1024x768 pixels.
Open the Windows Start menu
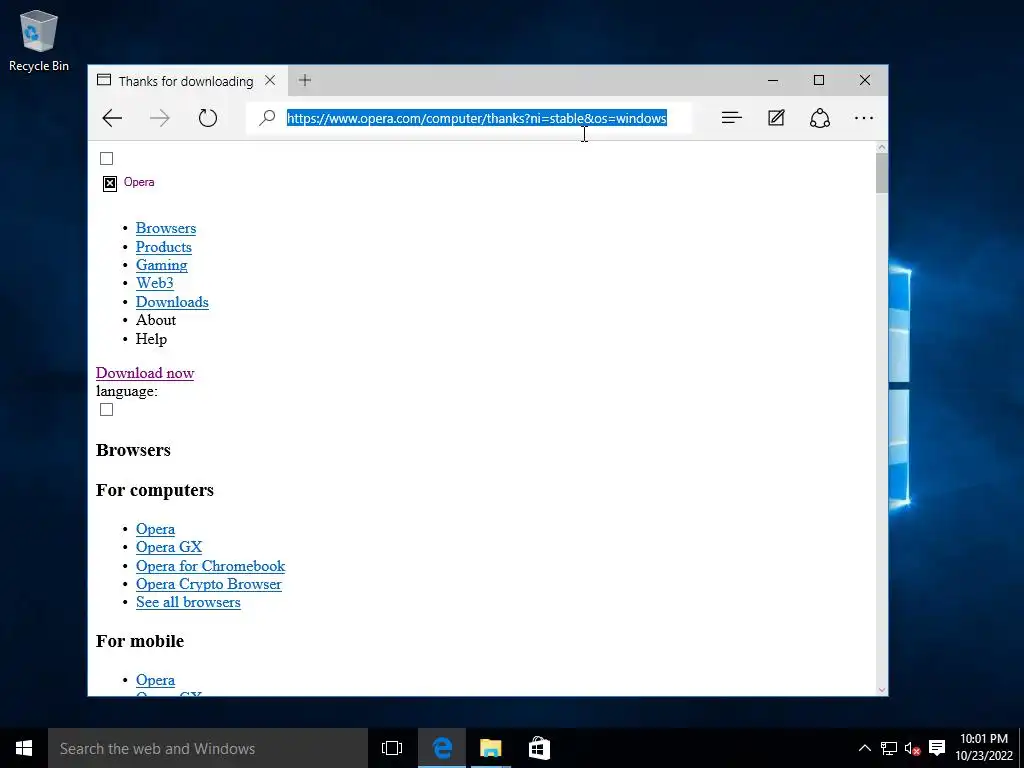(24, 748)
